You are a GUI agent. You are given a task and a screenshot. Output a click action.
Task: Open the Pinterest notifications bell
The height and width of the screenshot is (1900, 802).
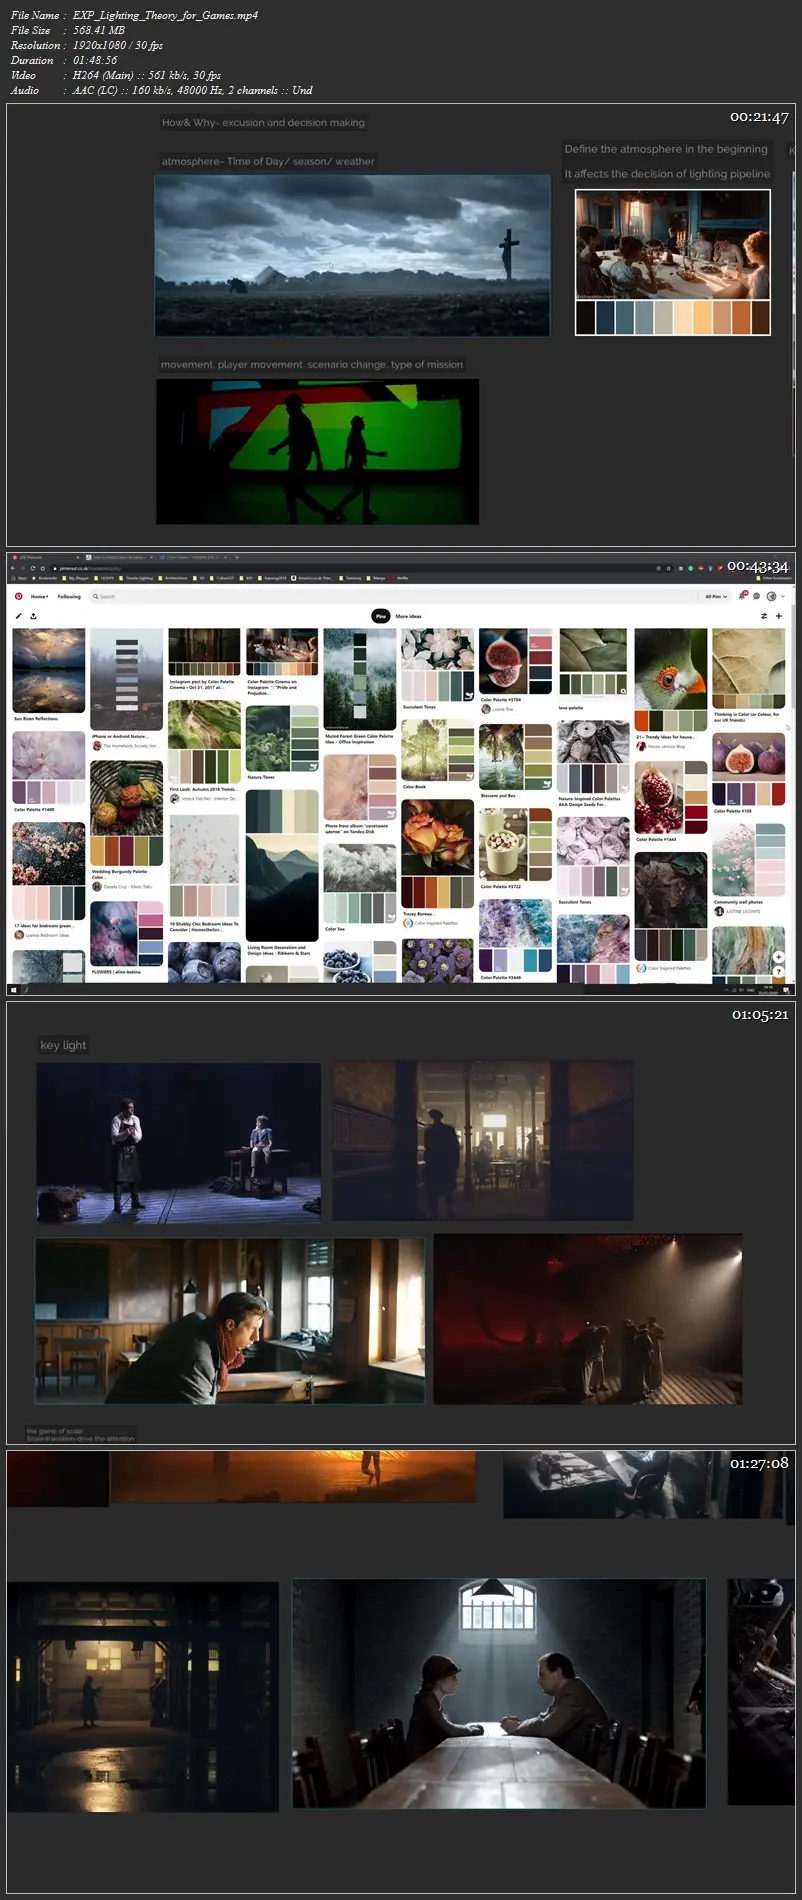pyautogui.click(x=742, y=596)
